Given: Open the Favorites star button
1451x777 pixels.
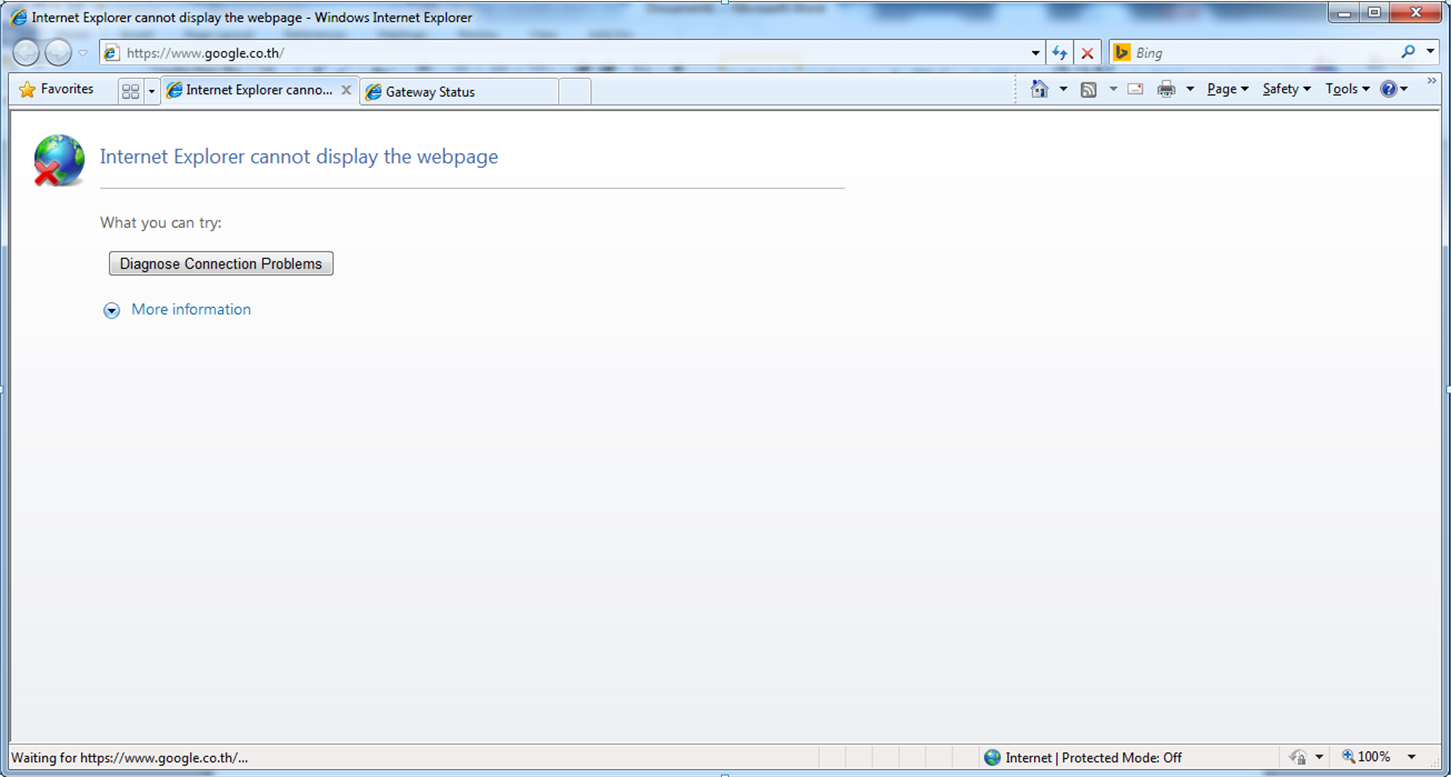Looking at the screenshot, I should click(x=56, y=89).
